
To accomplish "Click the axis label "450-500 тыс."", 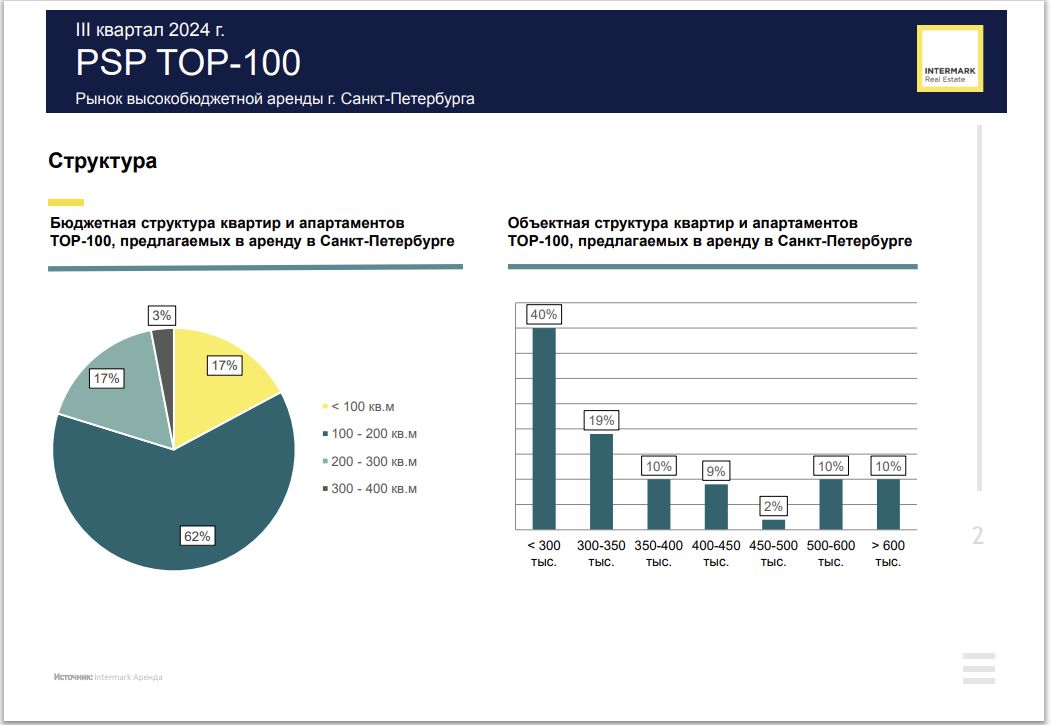I will click(x=774, y=553).
